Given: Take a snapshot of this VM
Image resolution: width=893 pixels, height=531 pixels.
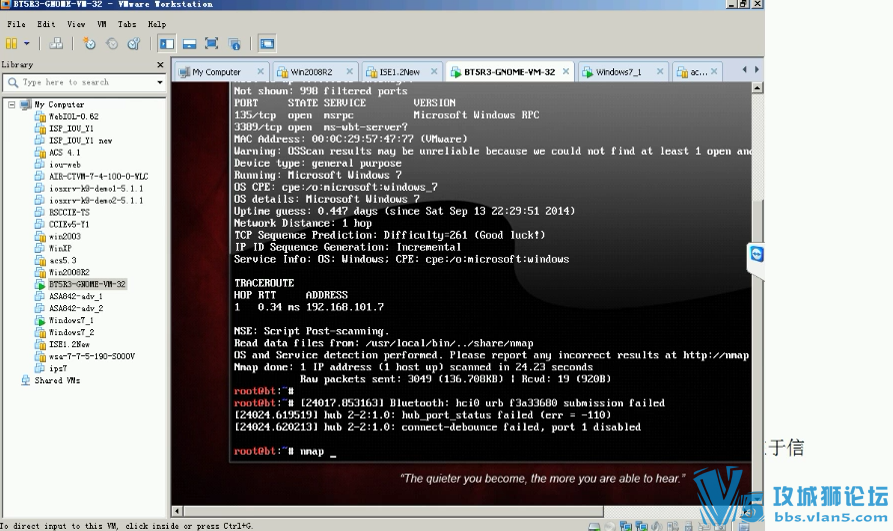Looking at the screenshot, I should point(89,43).
